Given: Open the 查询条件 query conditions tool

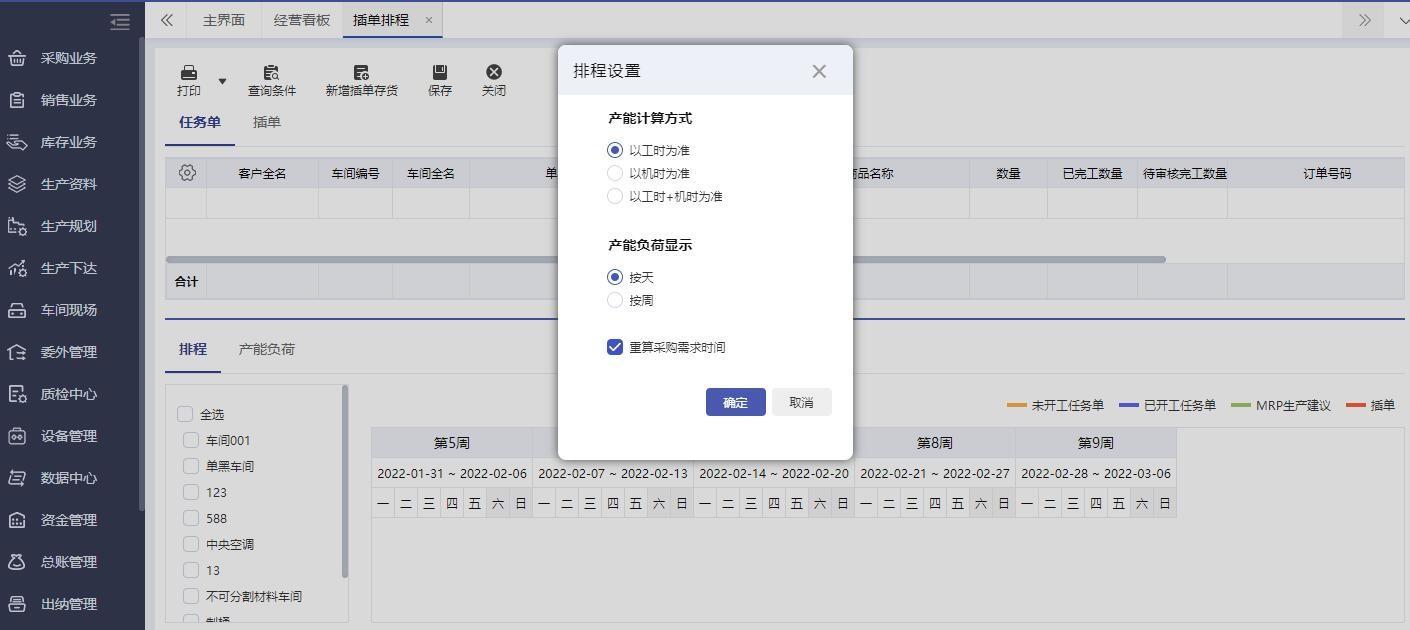Looking at the screenshot, I should tap(271, 73).
